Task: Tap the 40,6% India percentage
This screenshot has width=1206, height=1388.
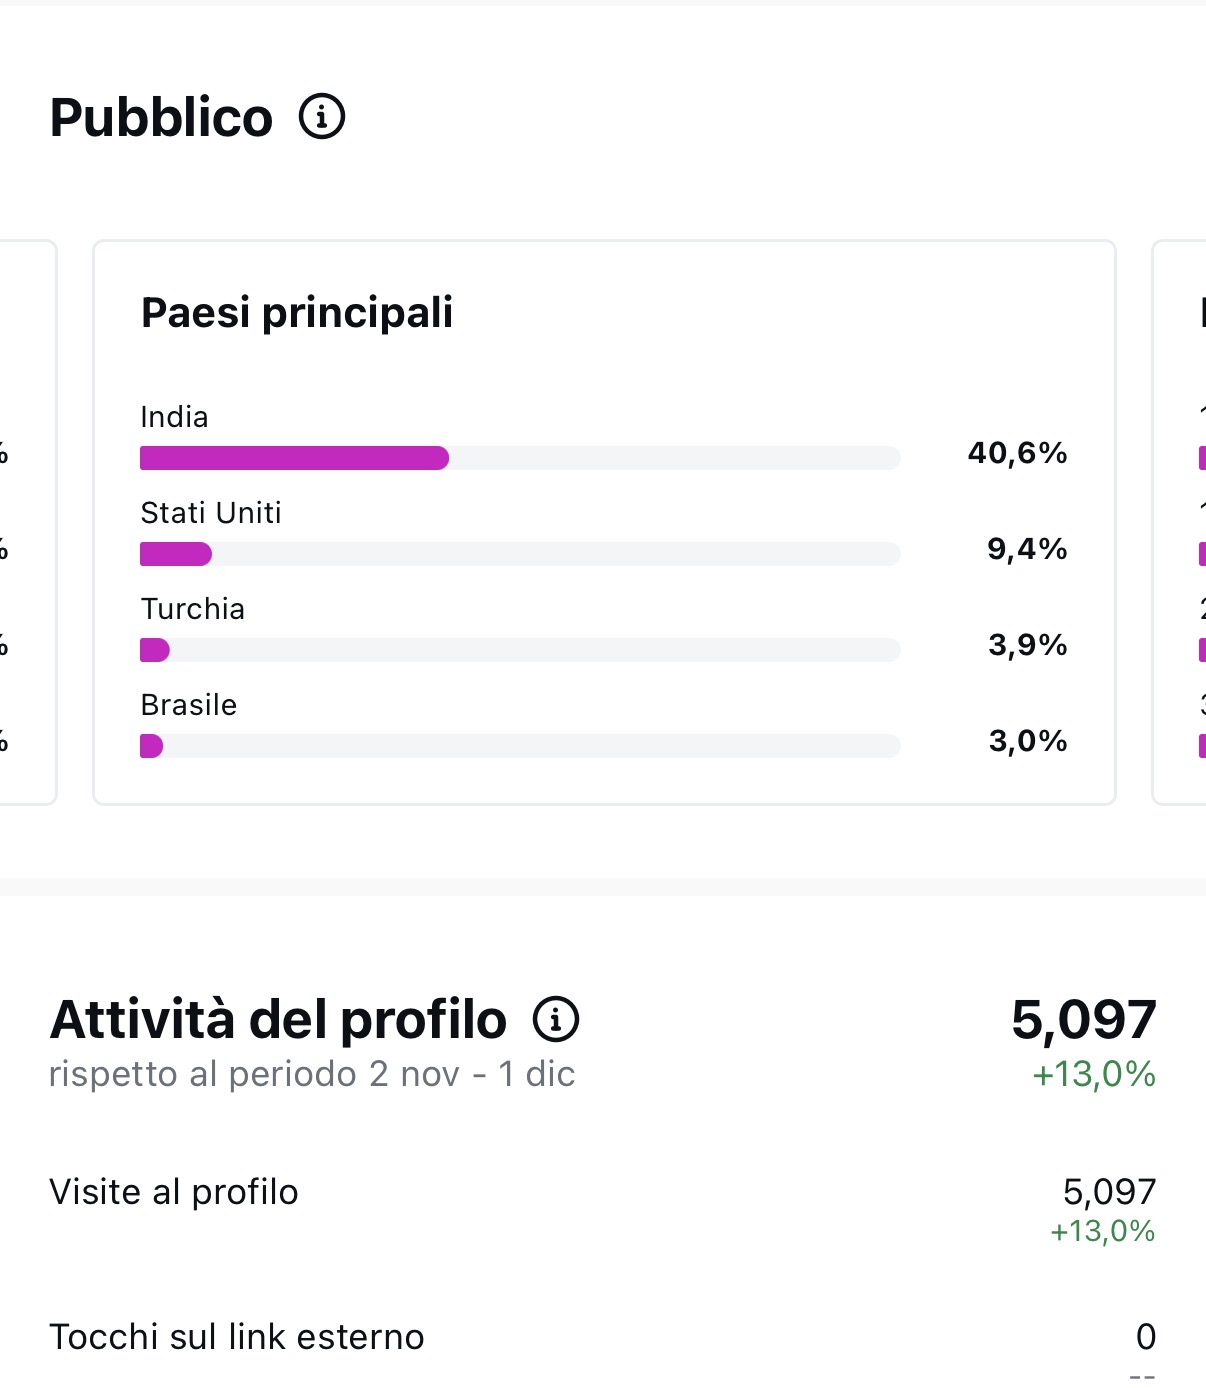Action: point(1017,453)
